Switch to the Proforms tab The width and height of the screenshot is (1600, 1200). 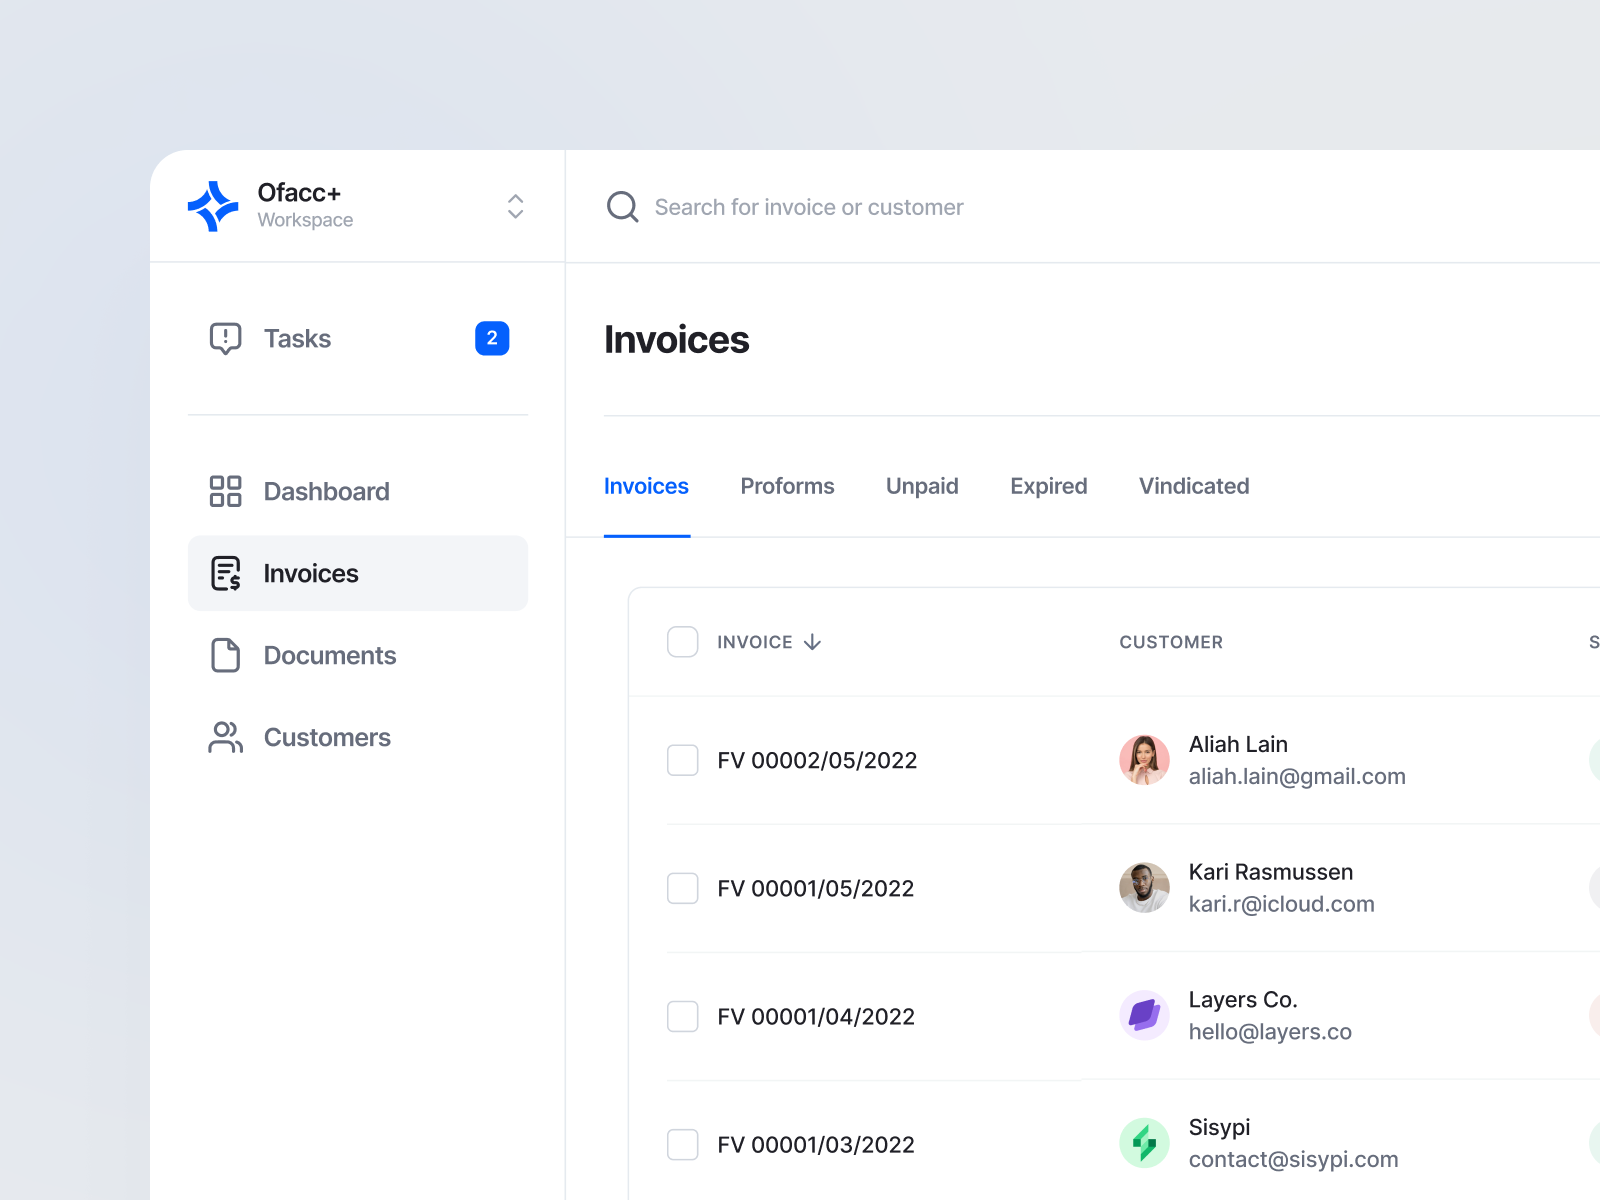(x=787, y=486)
